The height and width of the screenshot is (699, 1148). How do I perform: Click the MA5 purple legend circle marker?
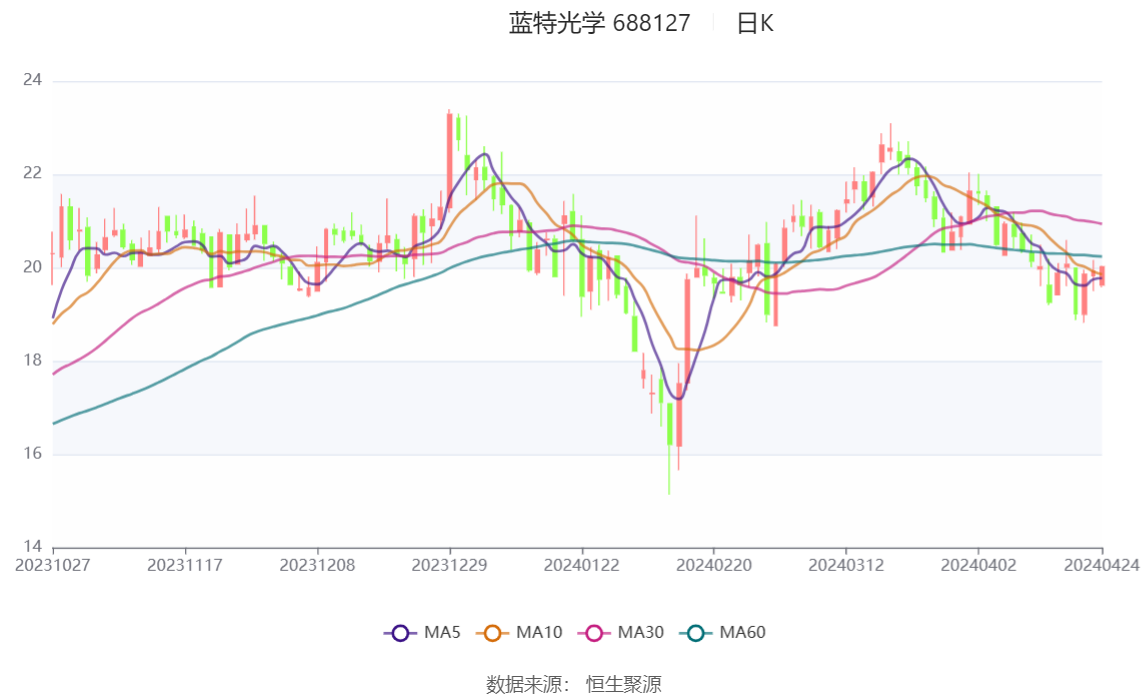pyautogui.click(x=401, y=633)
